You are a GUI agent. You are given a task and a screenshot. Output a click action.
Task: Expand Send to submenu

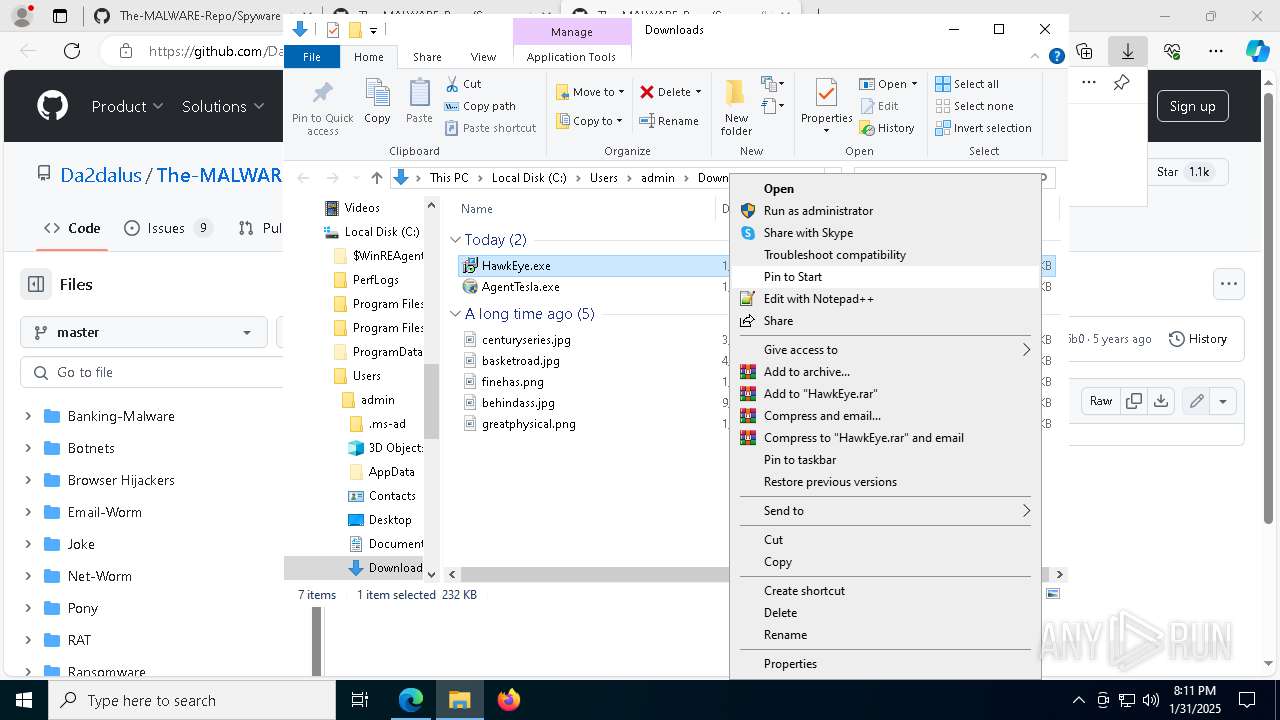coord(885,511)
